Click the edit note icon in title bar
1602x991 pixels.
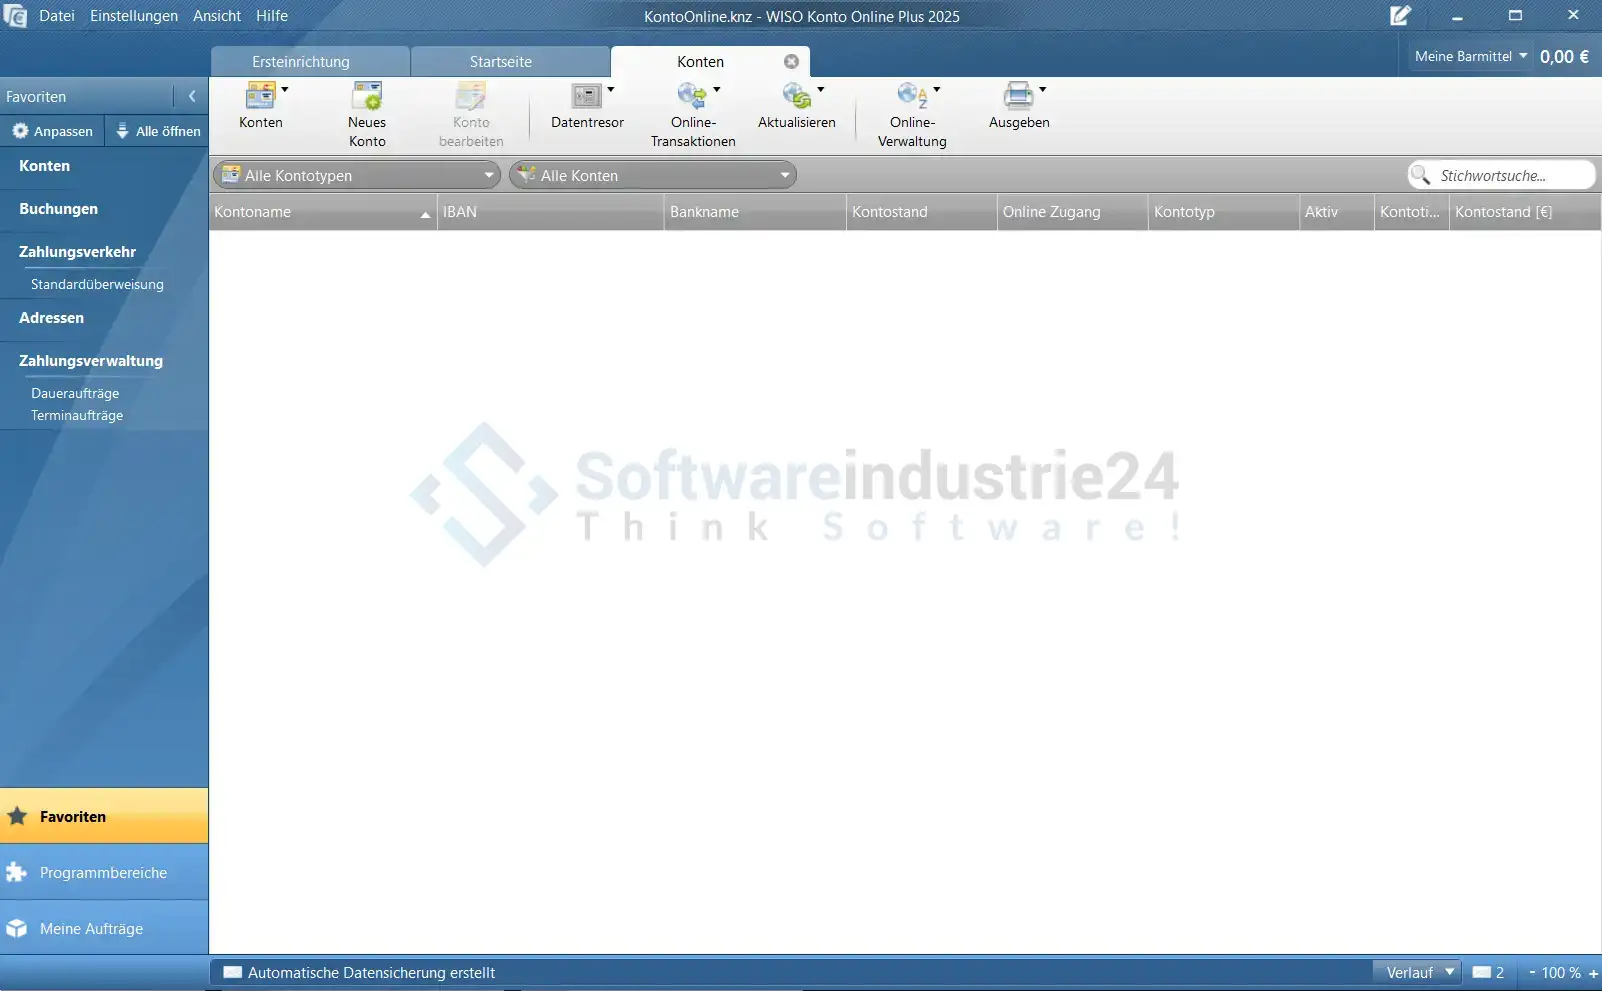point(1400,16)
